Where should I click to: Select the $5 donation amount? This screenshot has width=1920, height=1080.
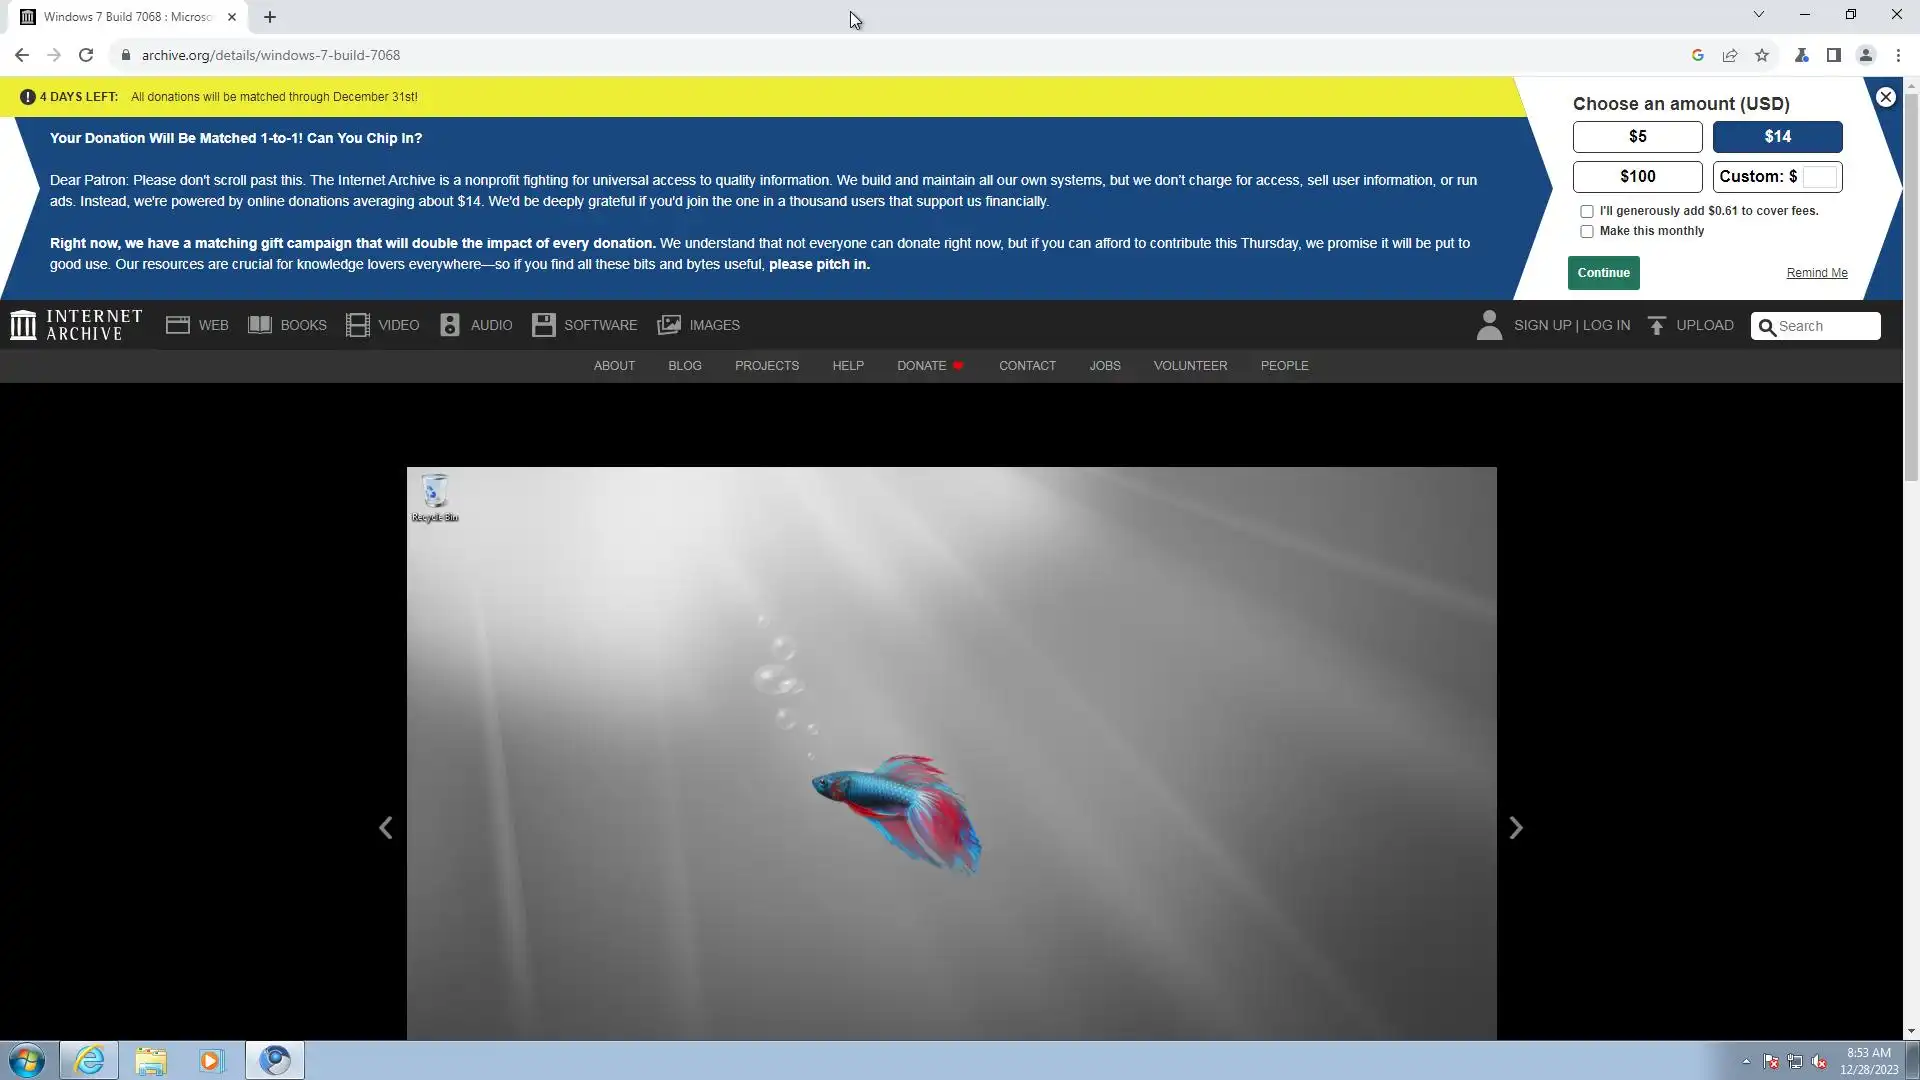coord(1637,137)
